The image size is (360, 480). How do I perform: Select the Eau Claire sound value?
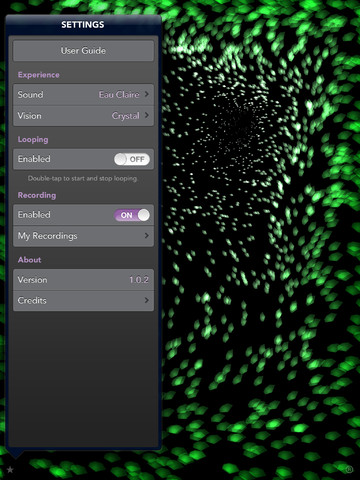[x=119, y=95]
